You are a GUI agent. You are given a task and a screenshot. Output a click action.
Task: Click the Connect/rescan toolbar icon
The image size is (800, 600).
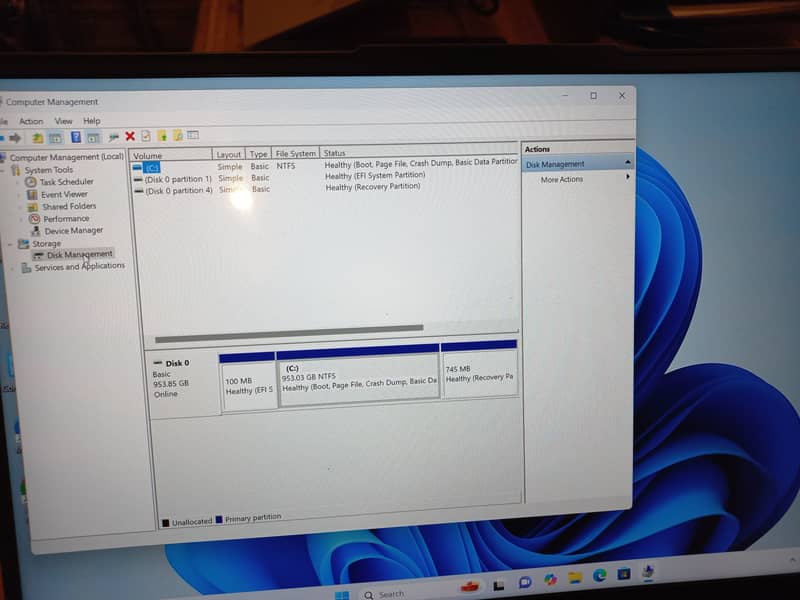(113, 137)
